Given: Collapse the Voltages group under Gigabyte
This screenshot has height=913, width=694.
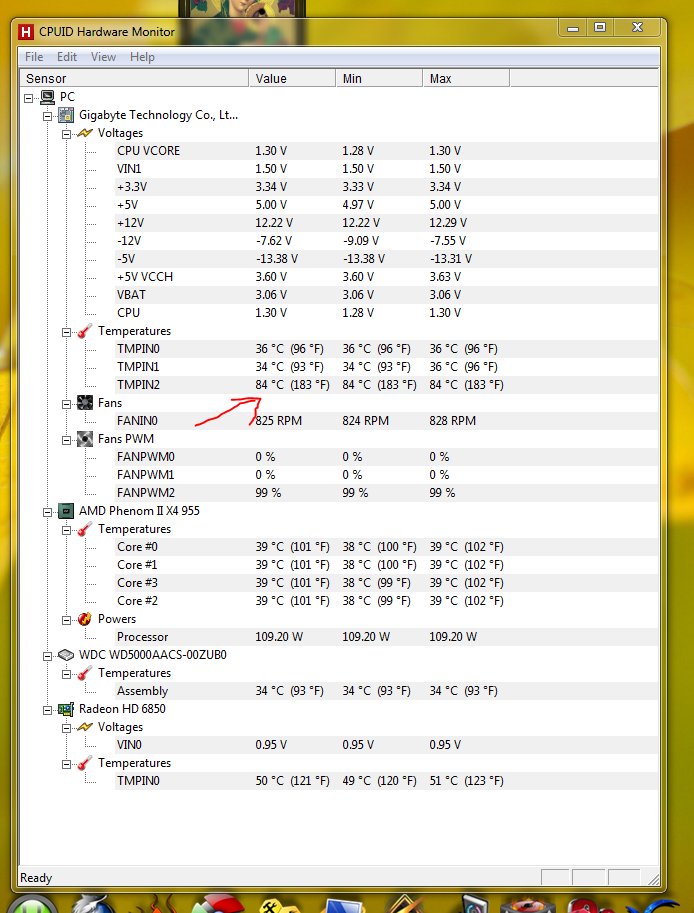Looking at the screenshot, I should pos(66,134).
